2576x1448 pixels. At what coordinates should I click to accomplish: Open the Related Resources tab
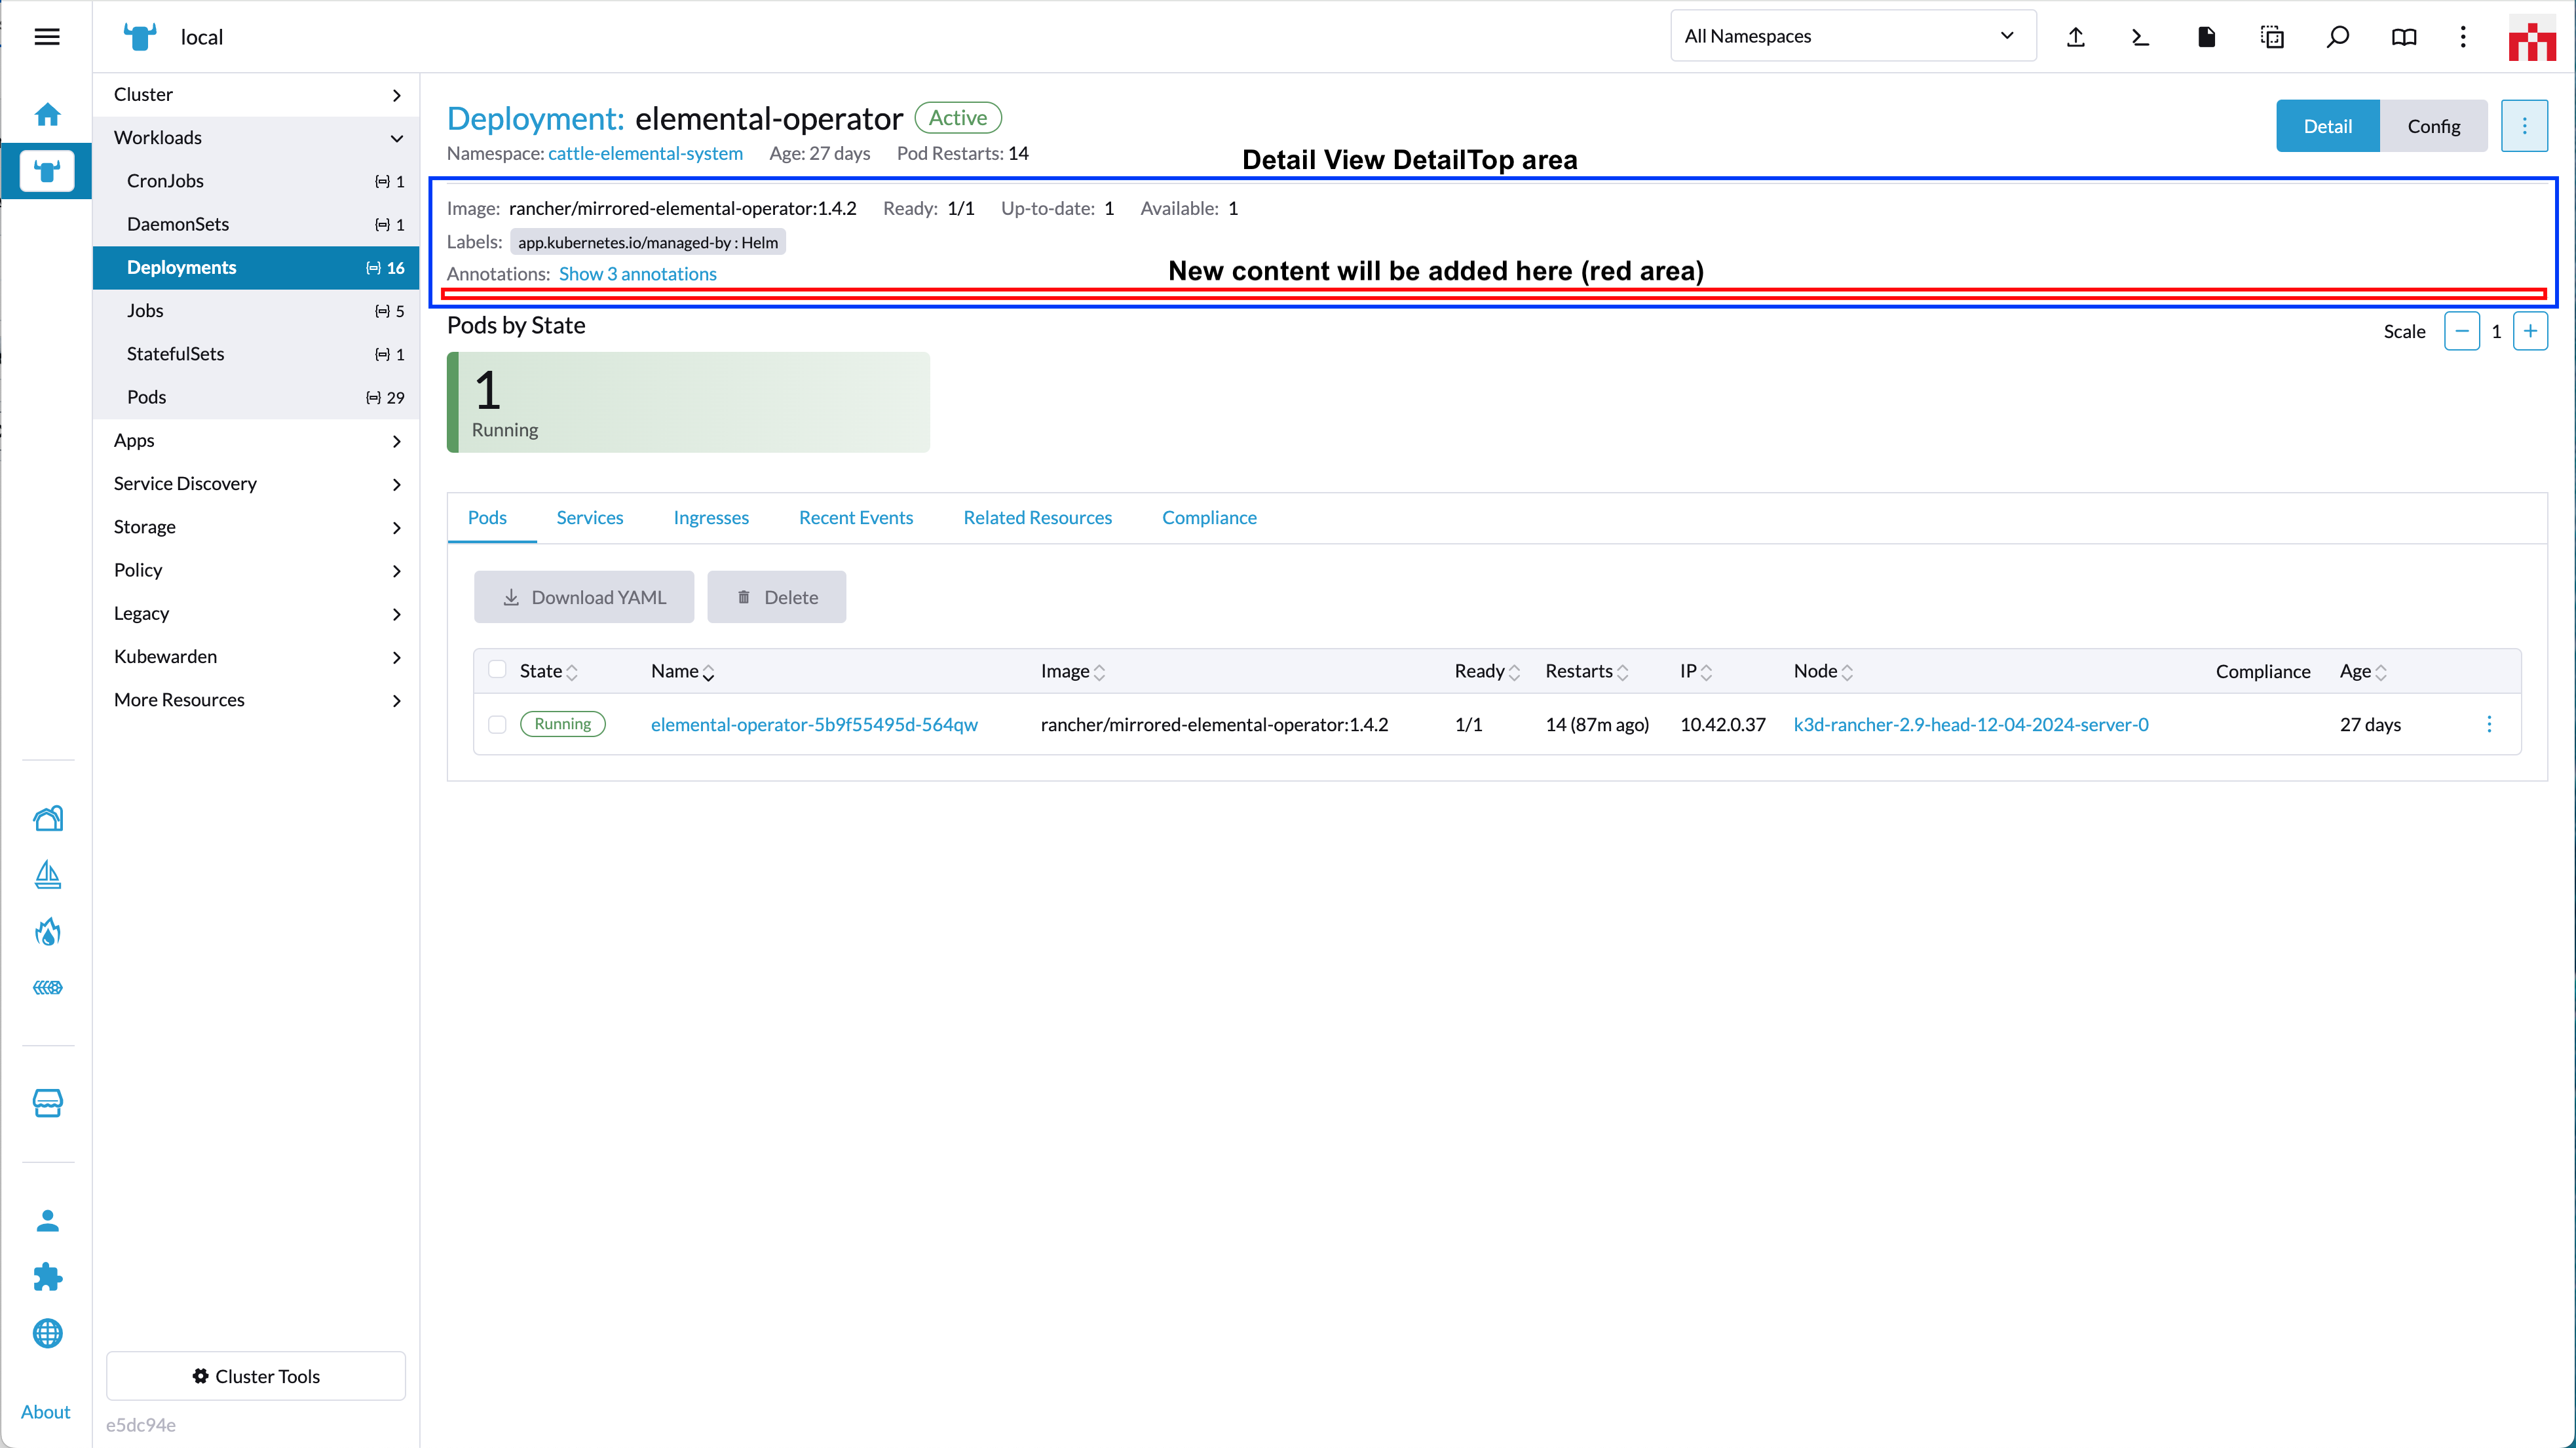click(1037, 518)
